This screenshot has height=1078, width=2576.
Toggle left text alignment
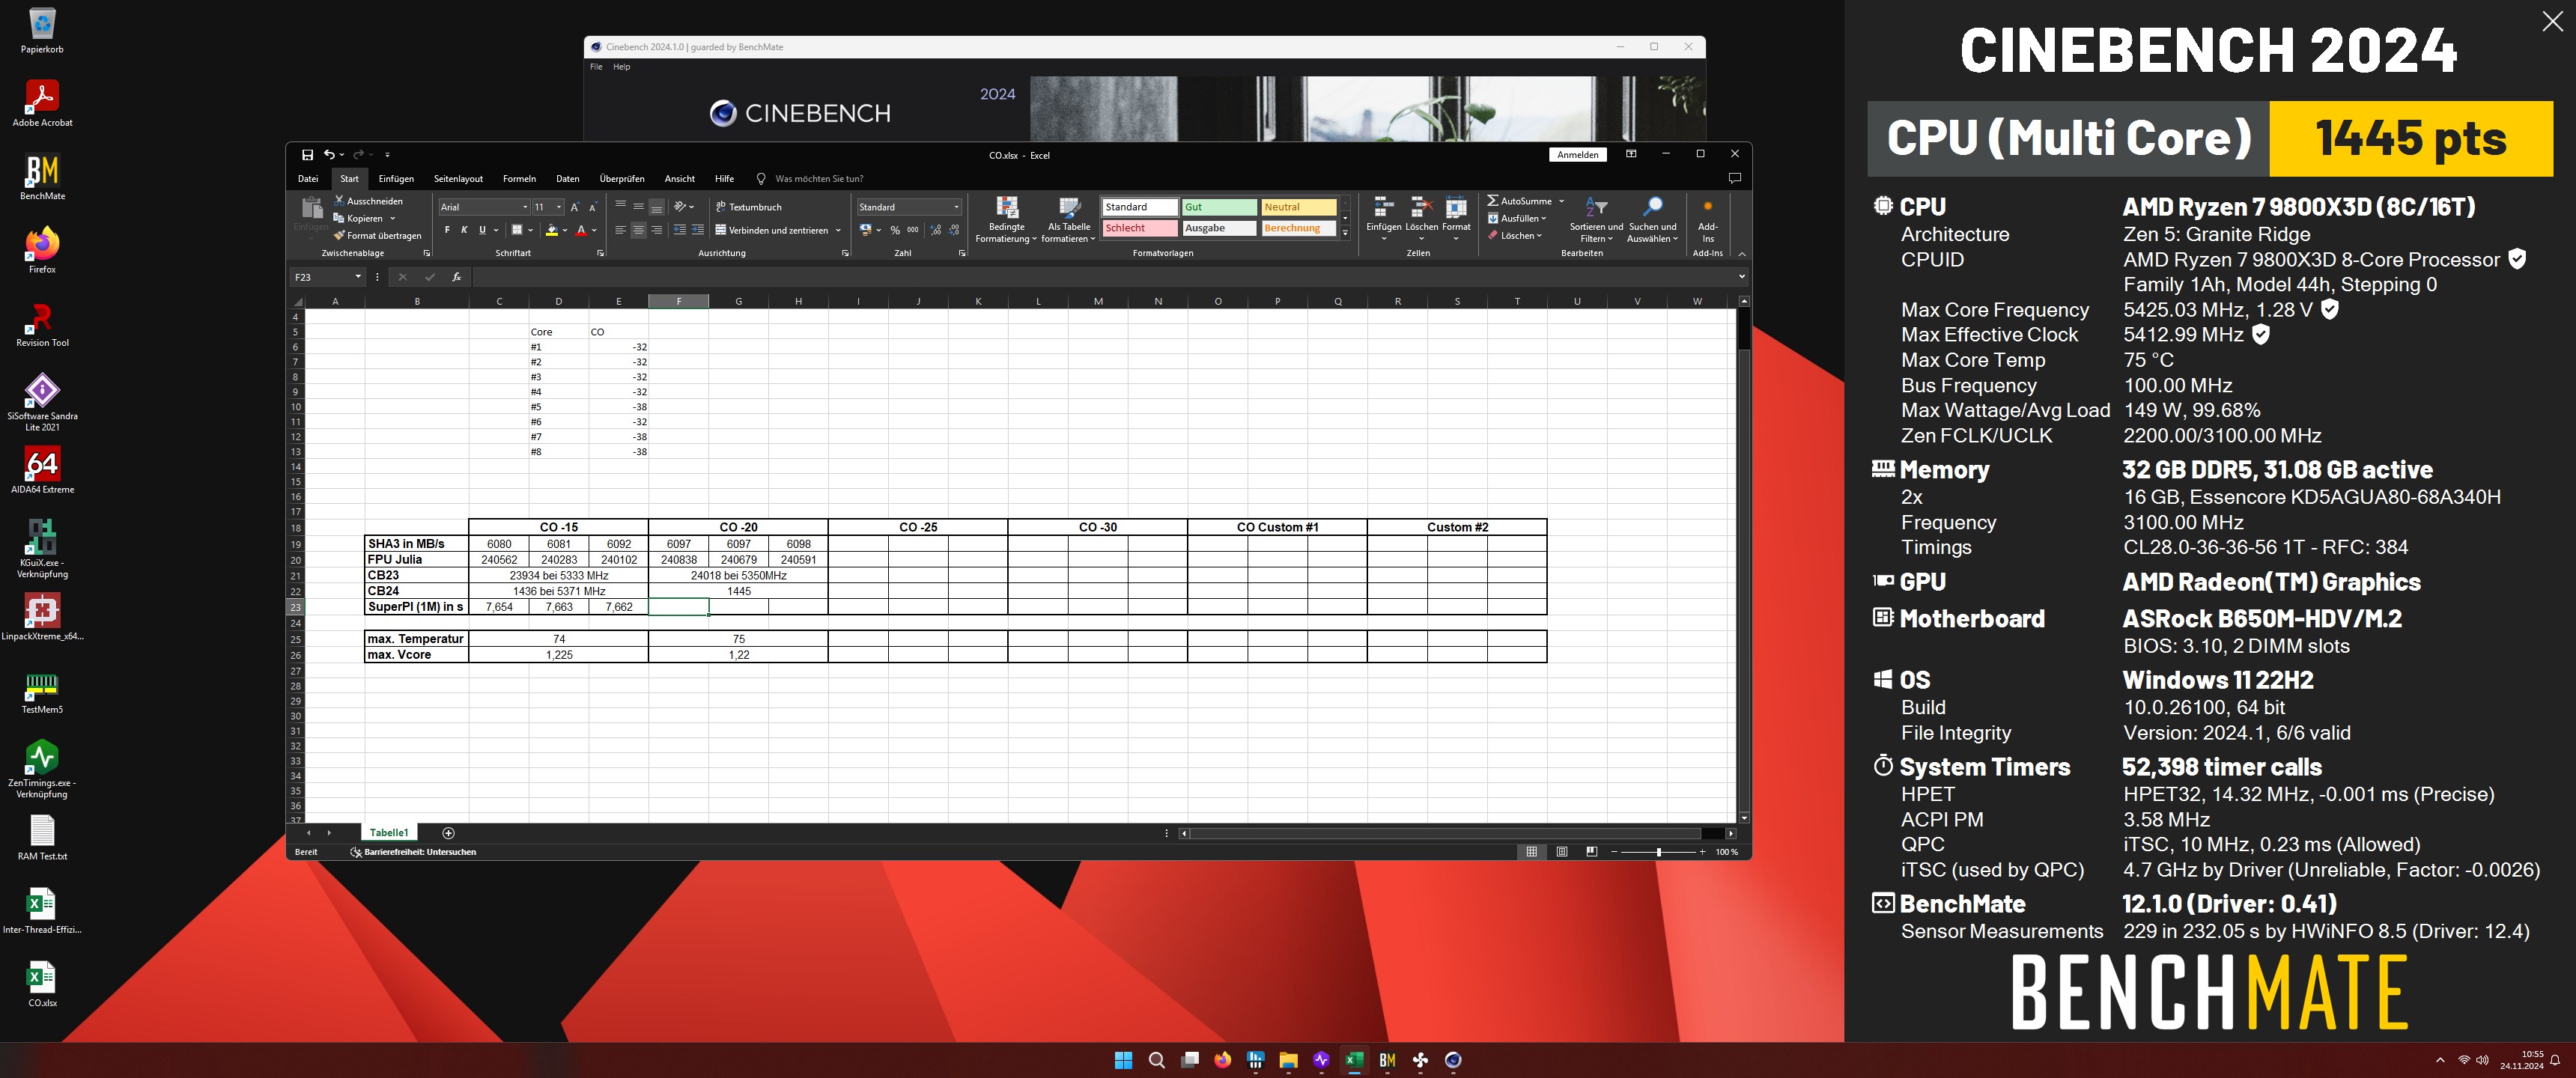pyautogui.click(x=621, y=230)
